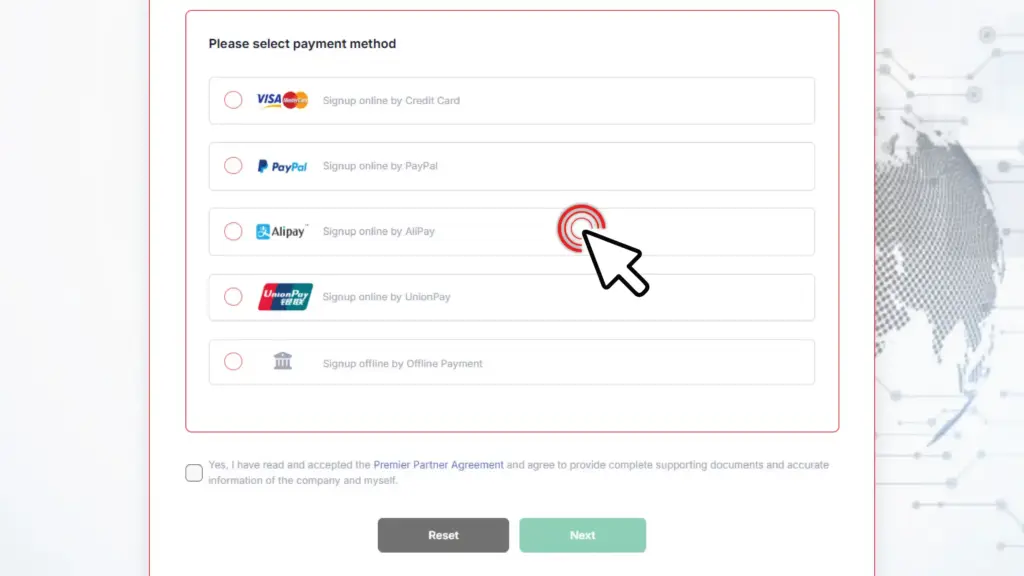The height and width of the screenshot is (576, 1024).
Task: Select the AliPay radio button
Action: [x=233, y=231]
